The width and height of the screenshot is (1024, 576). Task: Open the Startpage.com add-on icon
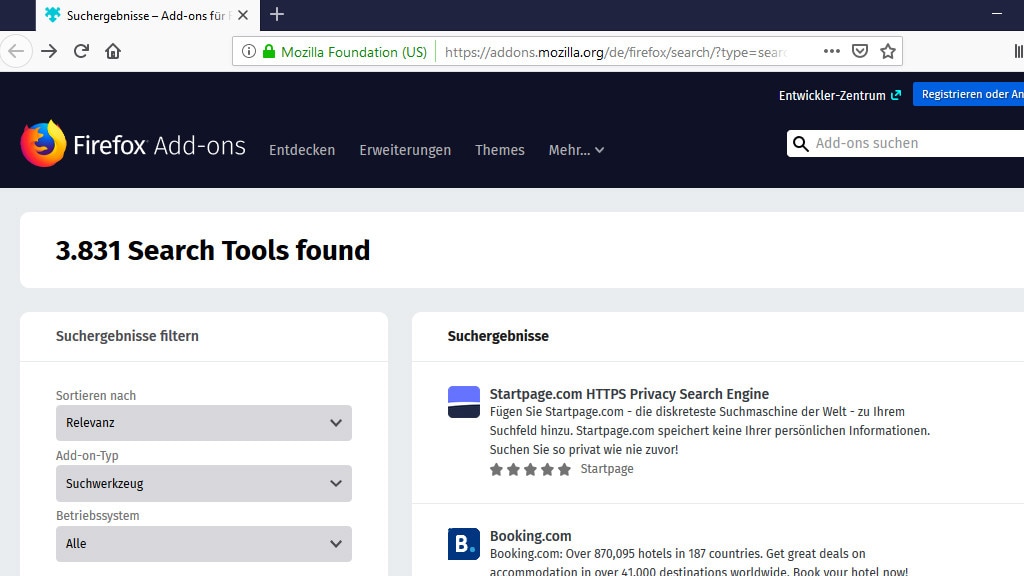click(464, 402)
